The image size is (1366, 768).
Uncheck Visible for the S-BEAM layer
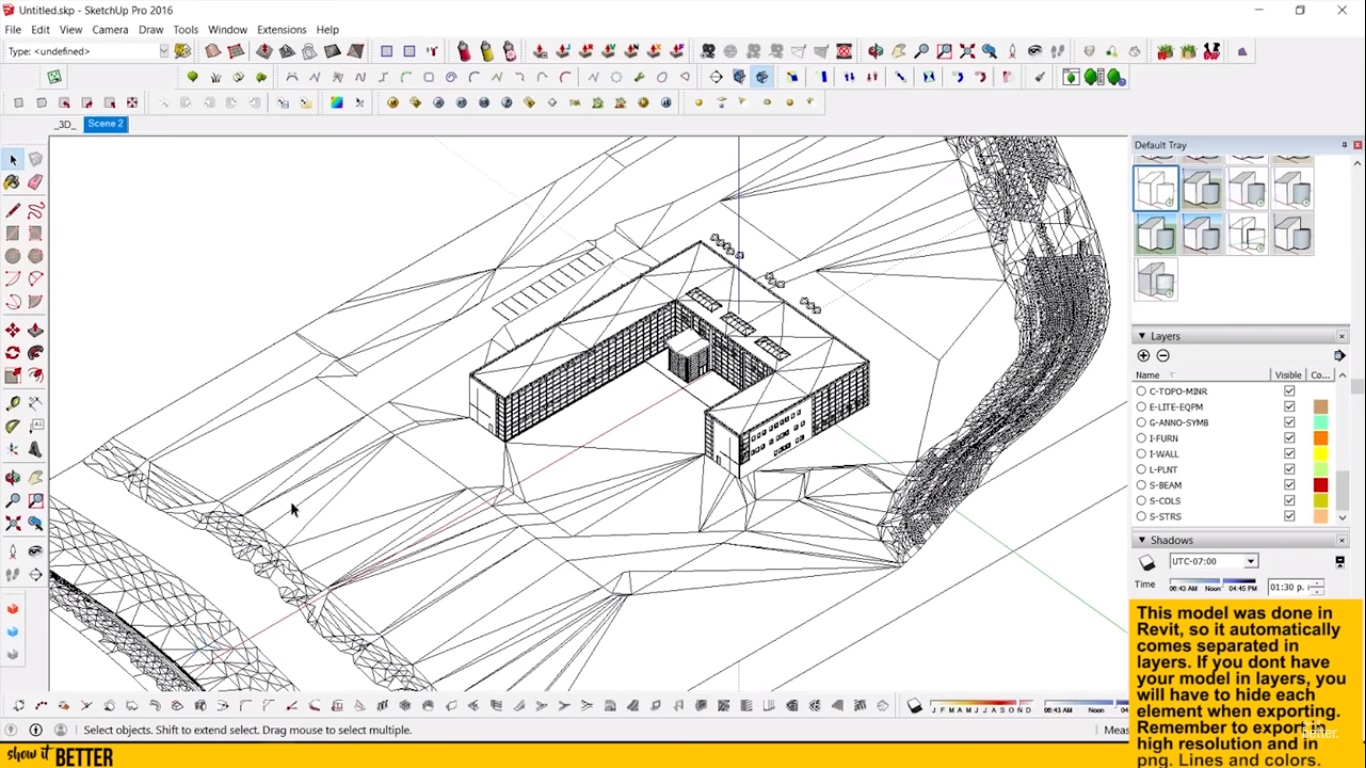coord(1288,485)
